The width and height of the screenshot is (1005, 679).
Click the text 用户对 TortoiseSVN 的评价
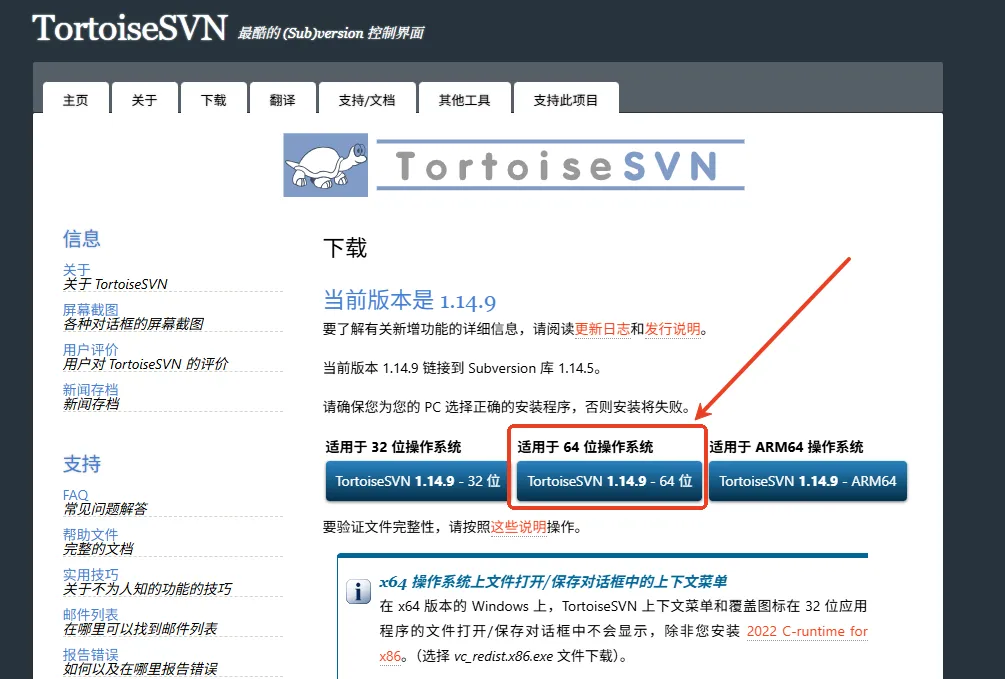145,364
